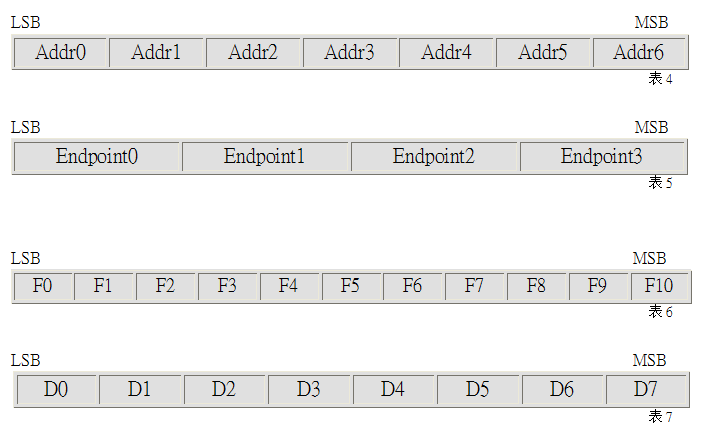Viewport: 708px width, 438px height.
Task: Select the Addr3 table cell
Action: click(350, 52)
